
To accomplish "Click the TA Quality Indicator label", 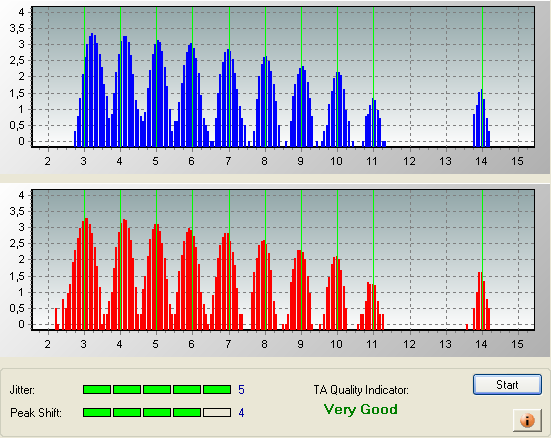I will 361,390.
